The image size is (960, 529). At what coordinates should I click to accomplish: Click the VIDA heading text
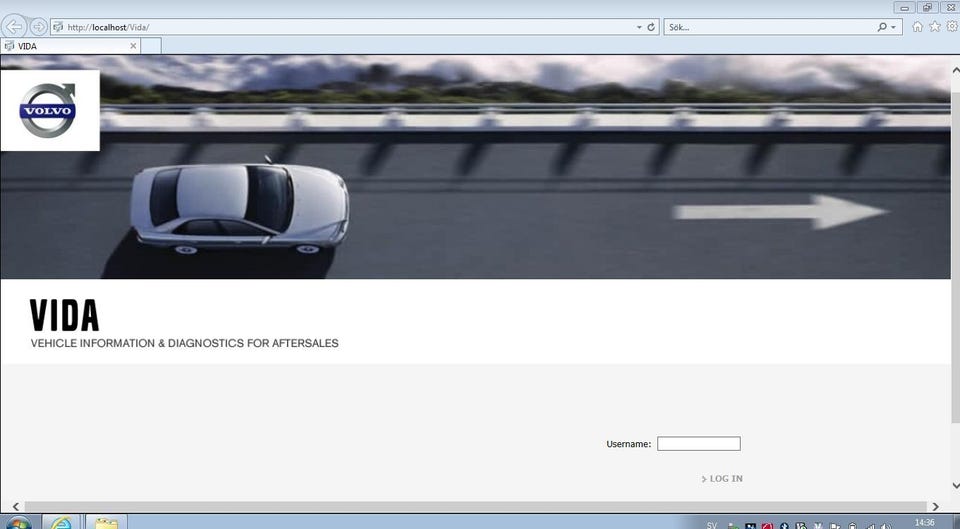(x=64, y=316)
